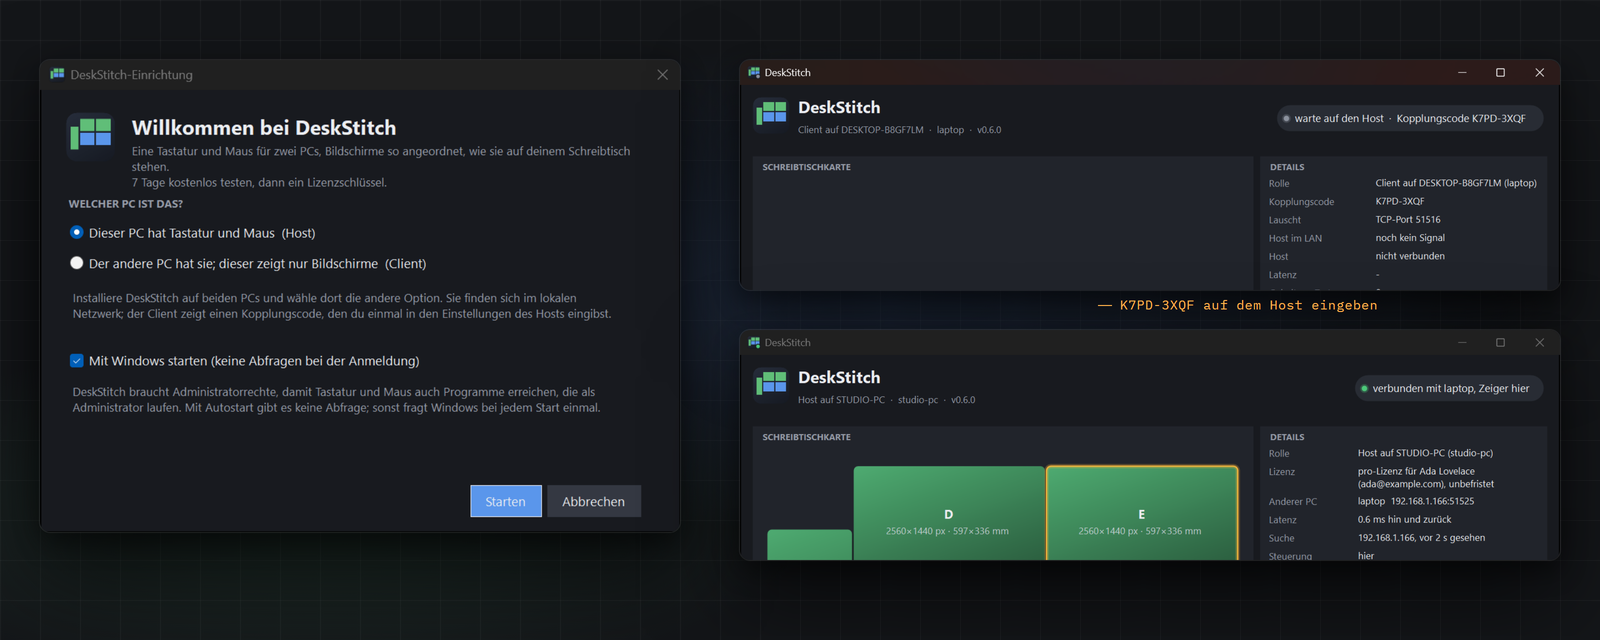Click the DETAILS header in the Client window

(x=1287, y=167)
